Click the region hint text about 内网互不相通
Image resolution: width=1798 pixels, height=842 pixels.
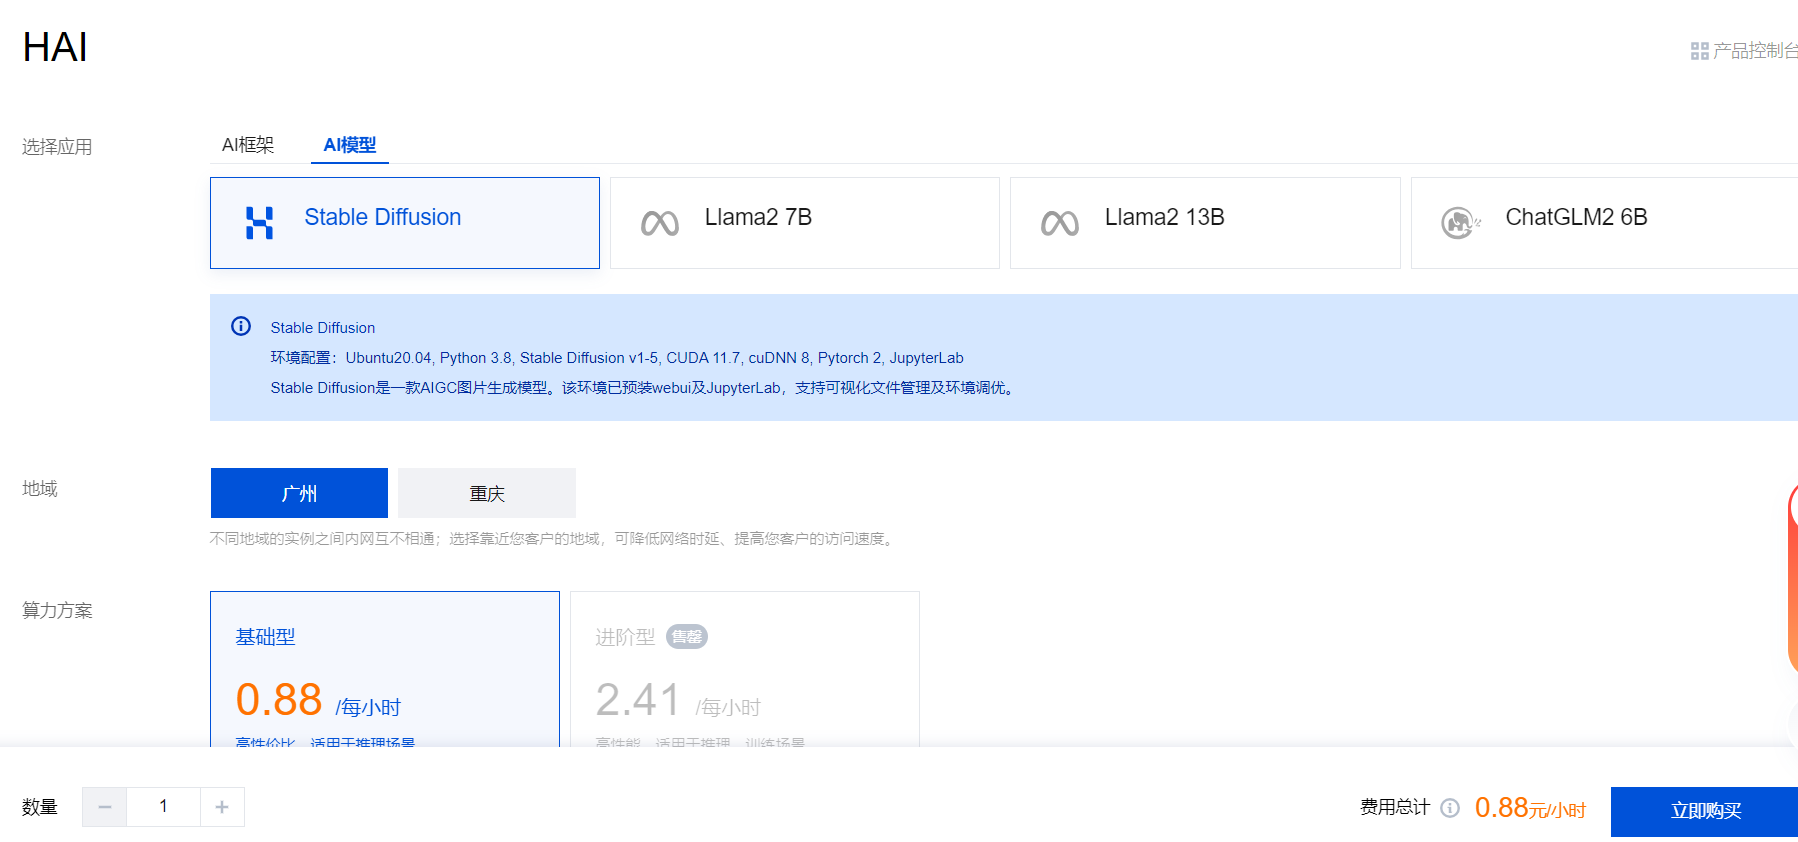click(x=553, y=539)
